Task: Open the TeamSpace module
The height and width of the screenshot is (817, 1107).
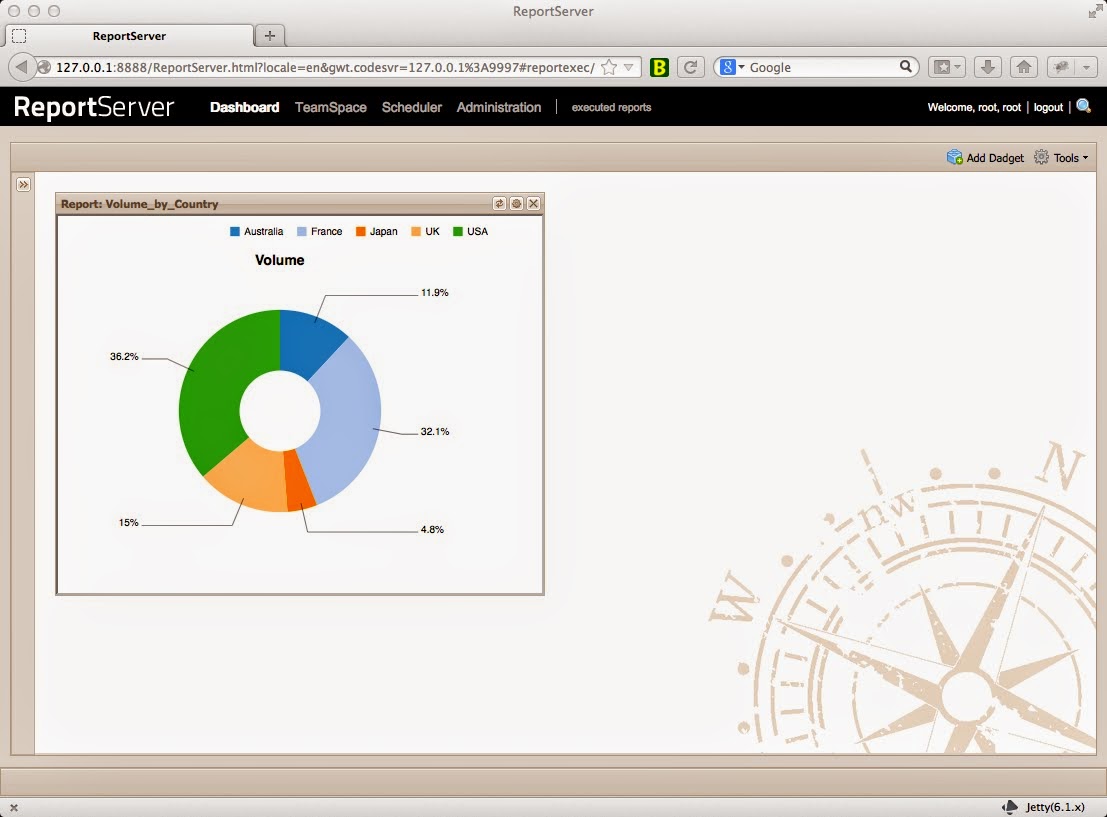Action: click(330, 107)
